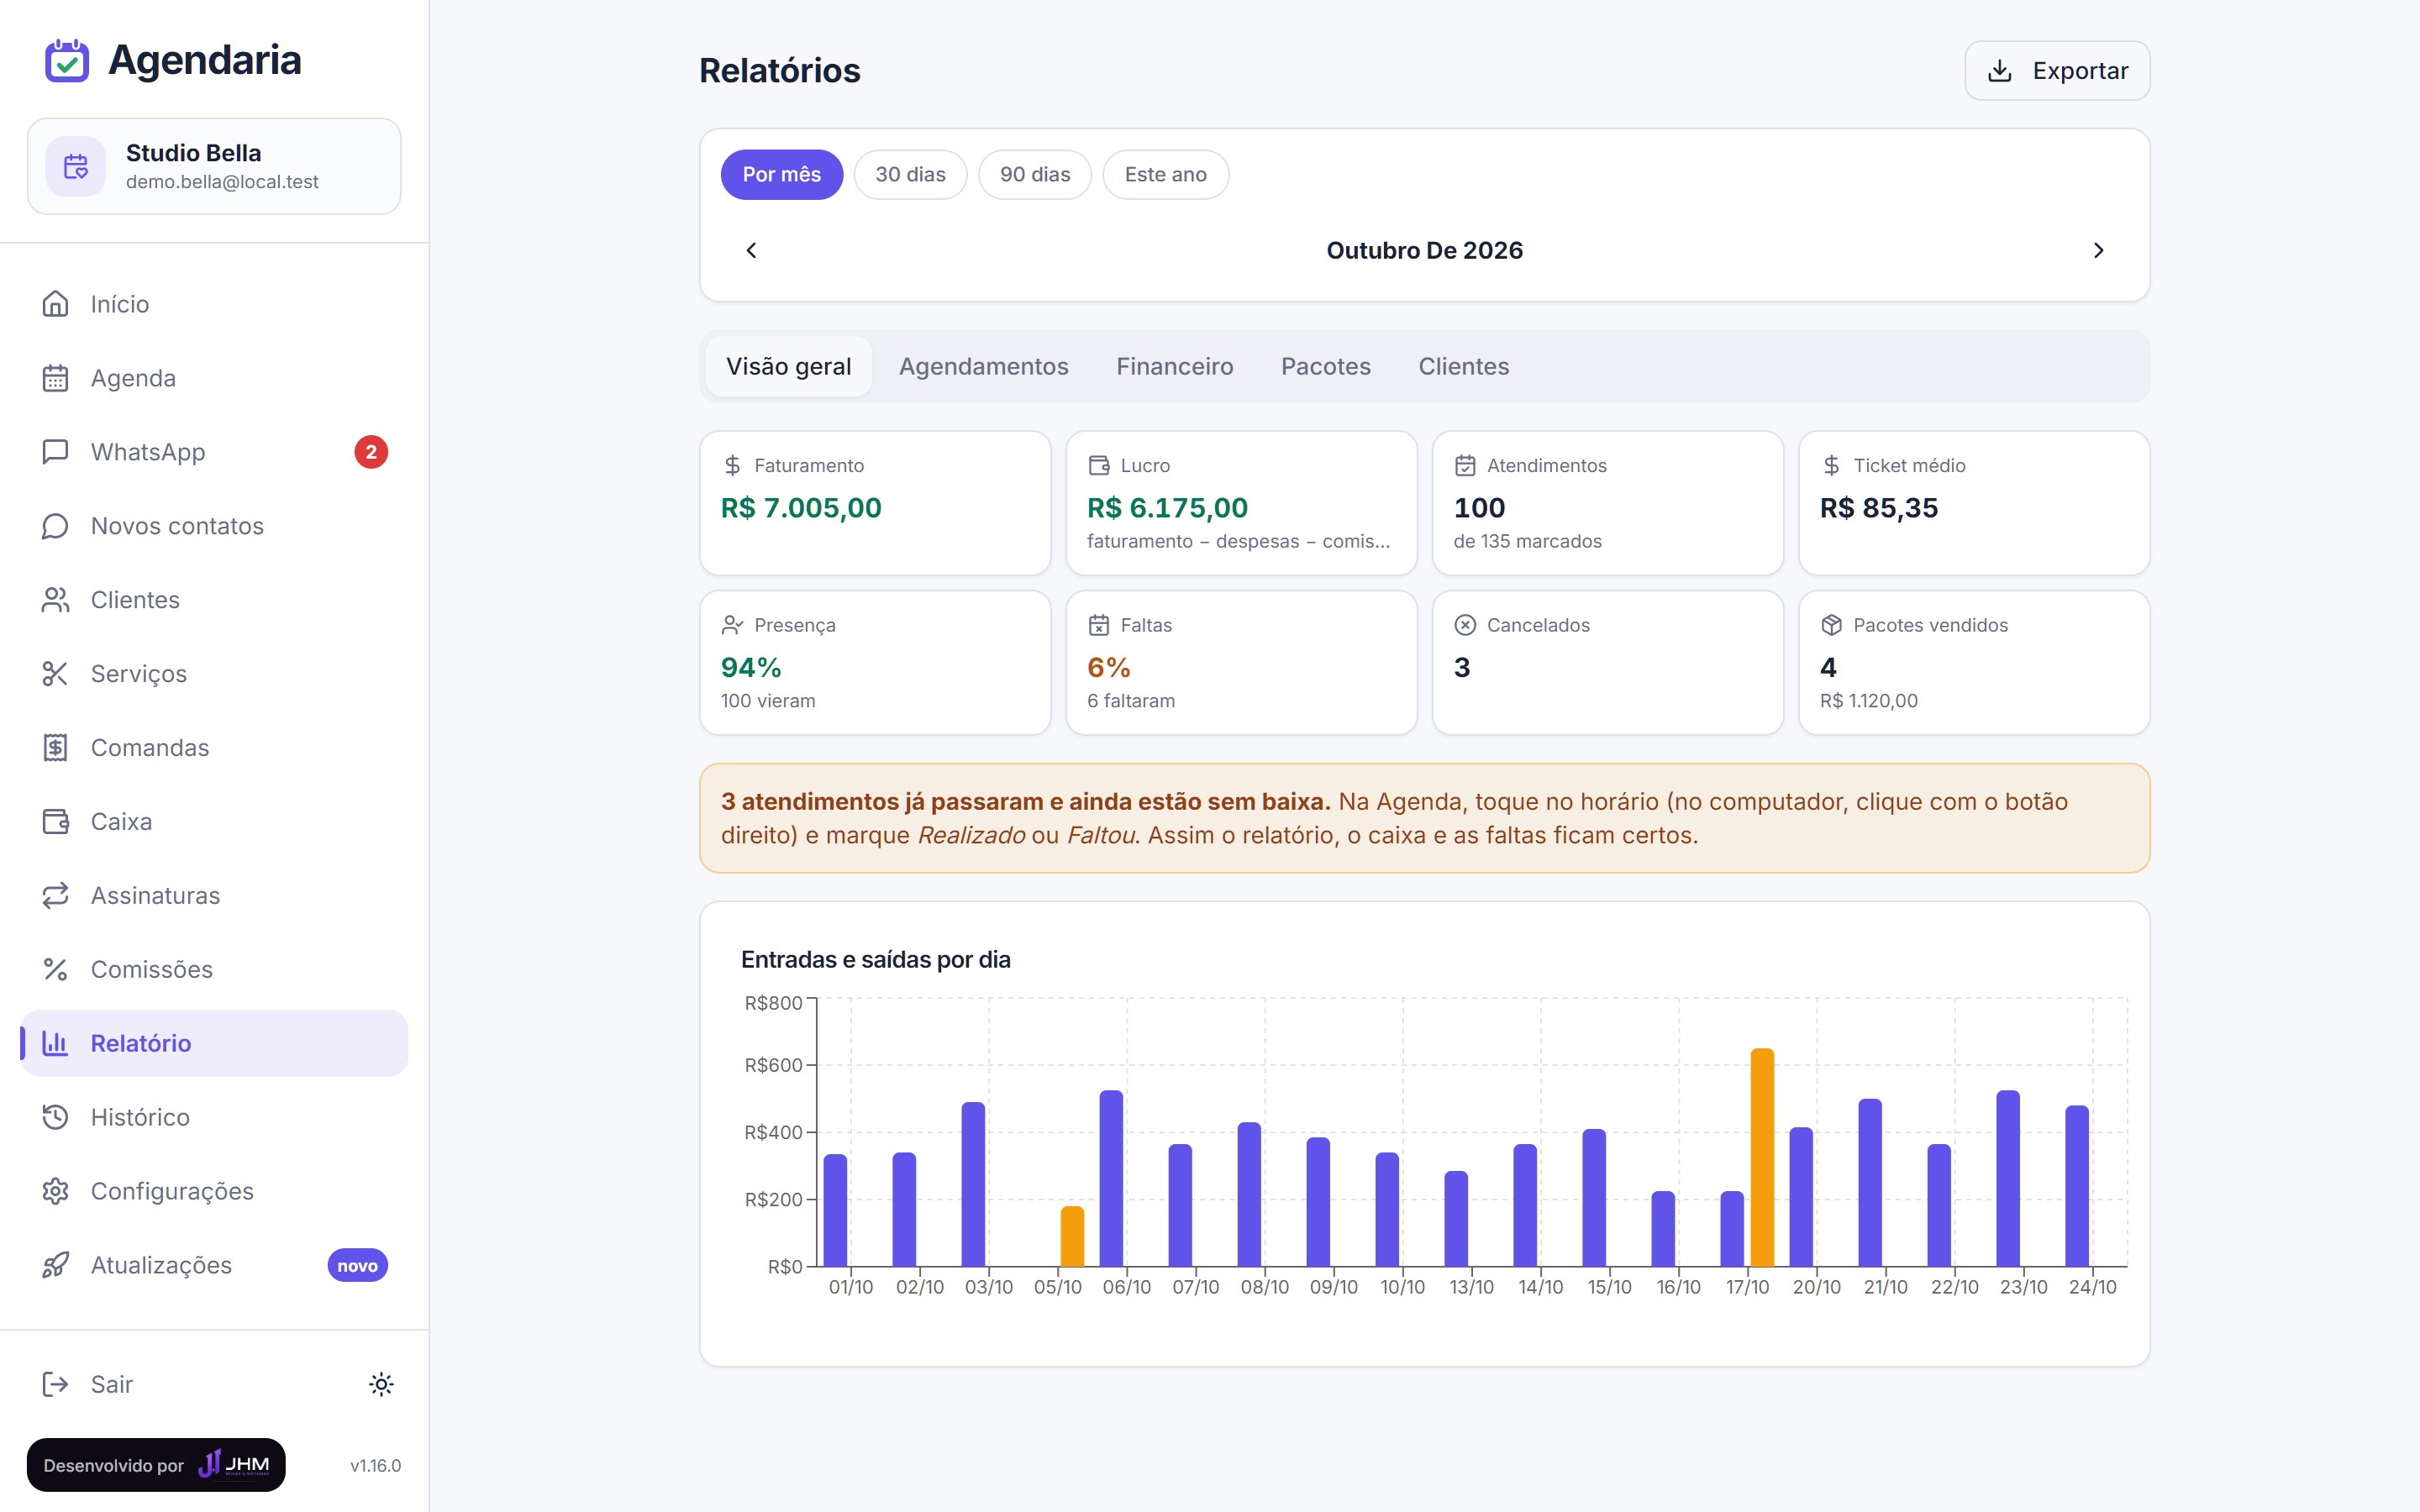This screenshot has height=1512, width=2420.
Task: Click the demo.bella@local.test email text
Action: 222,182
